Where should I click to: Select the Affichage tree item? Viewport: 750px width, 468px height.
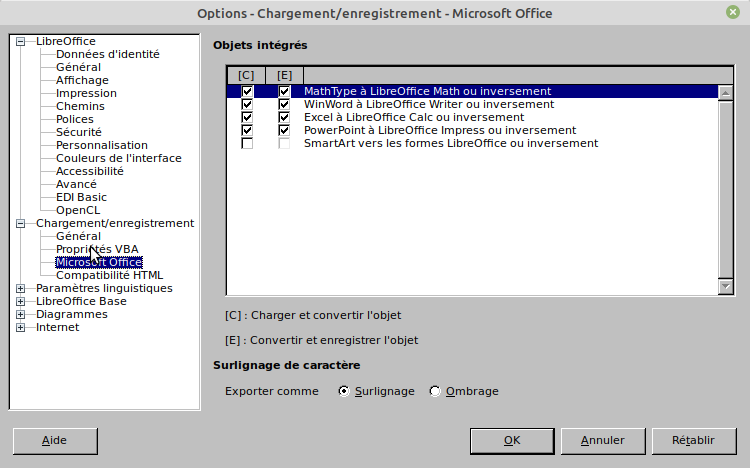82,80
